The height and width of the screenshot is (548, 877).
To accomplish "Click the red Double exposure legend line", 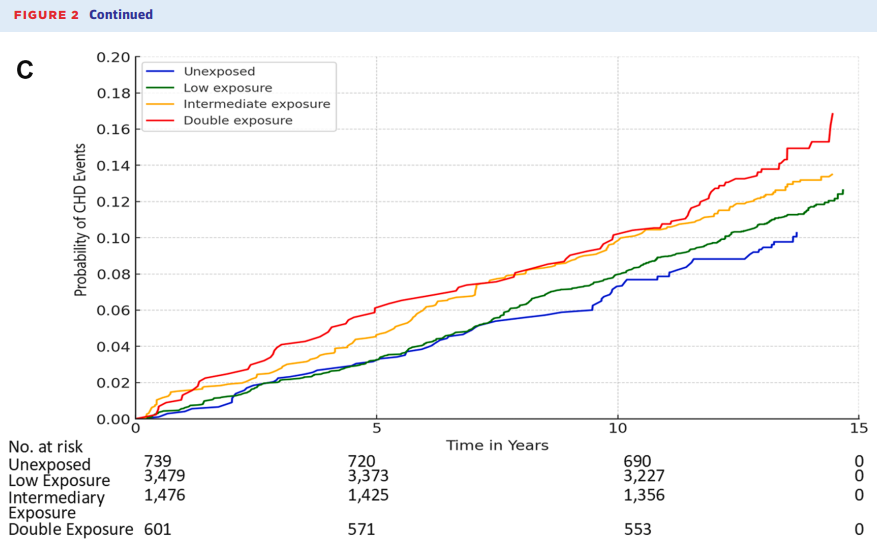I will pyautogui.click(x=161, y=120).
